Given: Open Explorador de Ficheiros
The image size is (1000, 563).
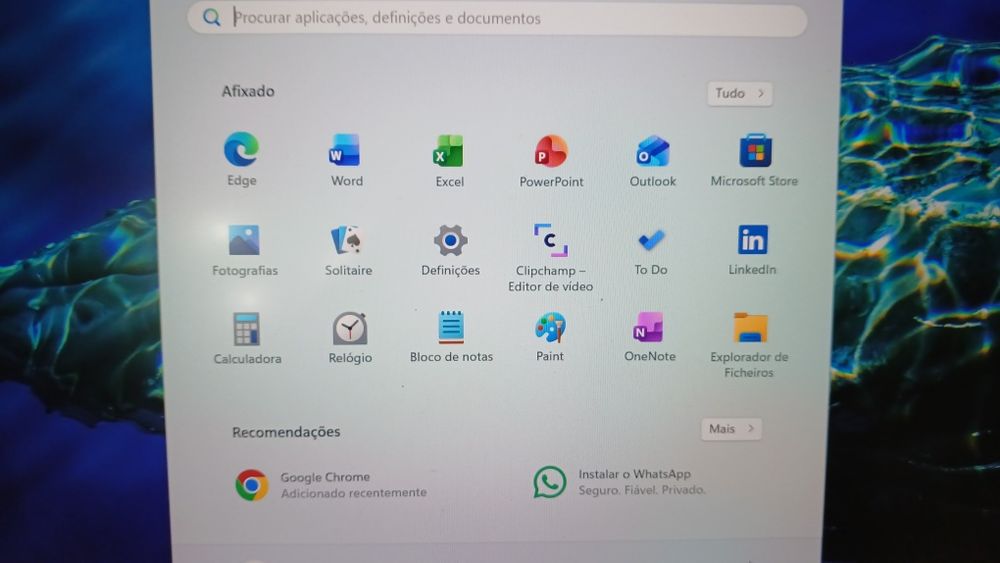Looking at the screenshot, I should pos(750,328).
